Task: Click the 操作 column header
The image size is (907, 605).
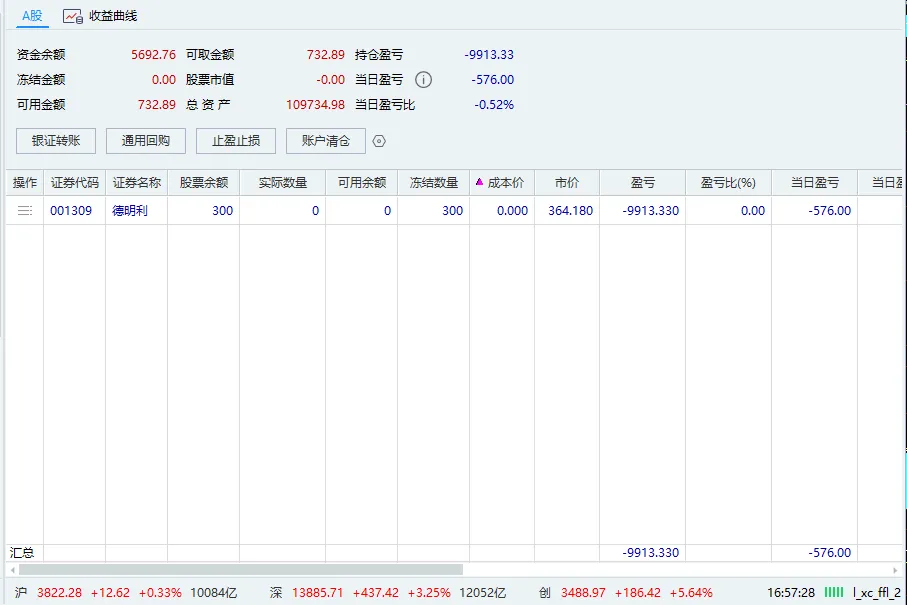Action: (x=25, y=183)
